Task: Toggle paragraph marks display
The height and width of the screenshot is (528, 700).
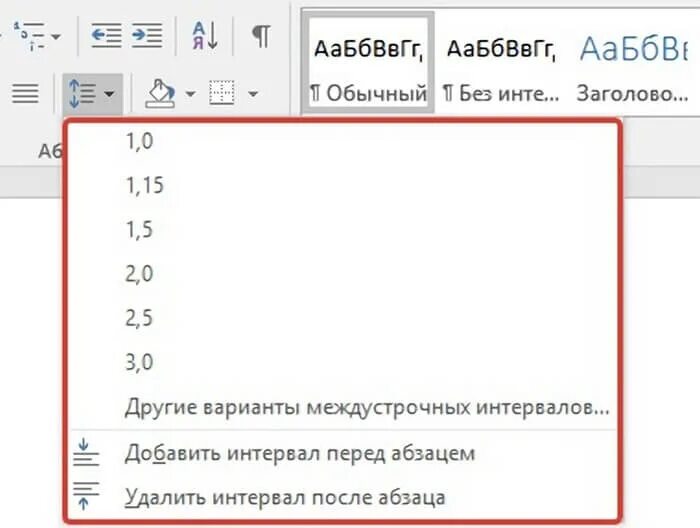Action: (x=262, y=36)
